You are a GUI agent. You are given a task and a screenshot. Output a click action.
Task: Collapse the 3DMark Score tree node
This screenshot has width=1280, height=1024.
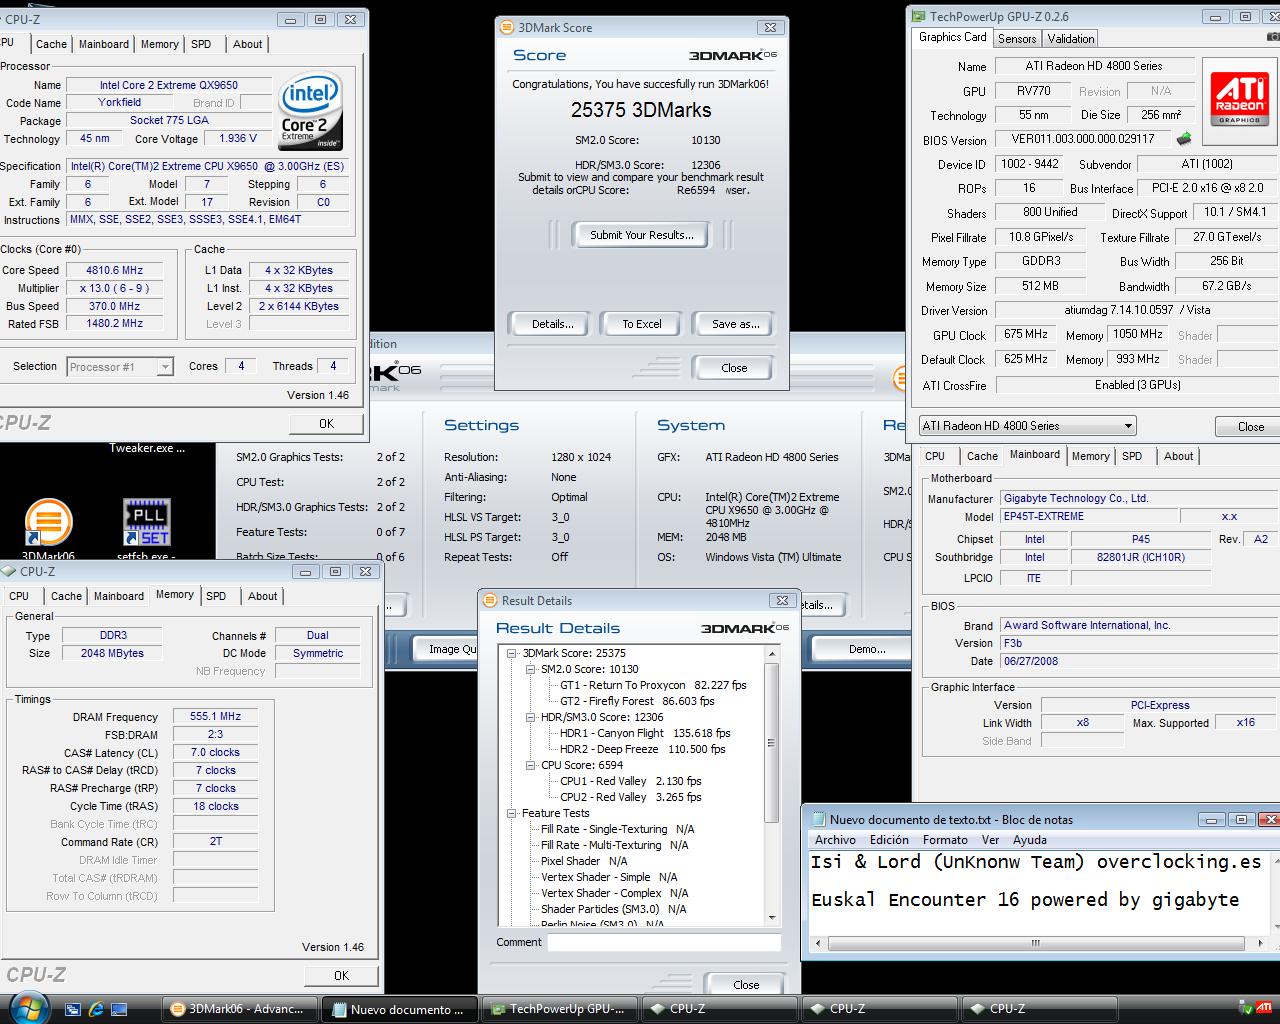click(x=513, y=653)
